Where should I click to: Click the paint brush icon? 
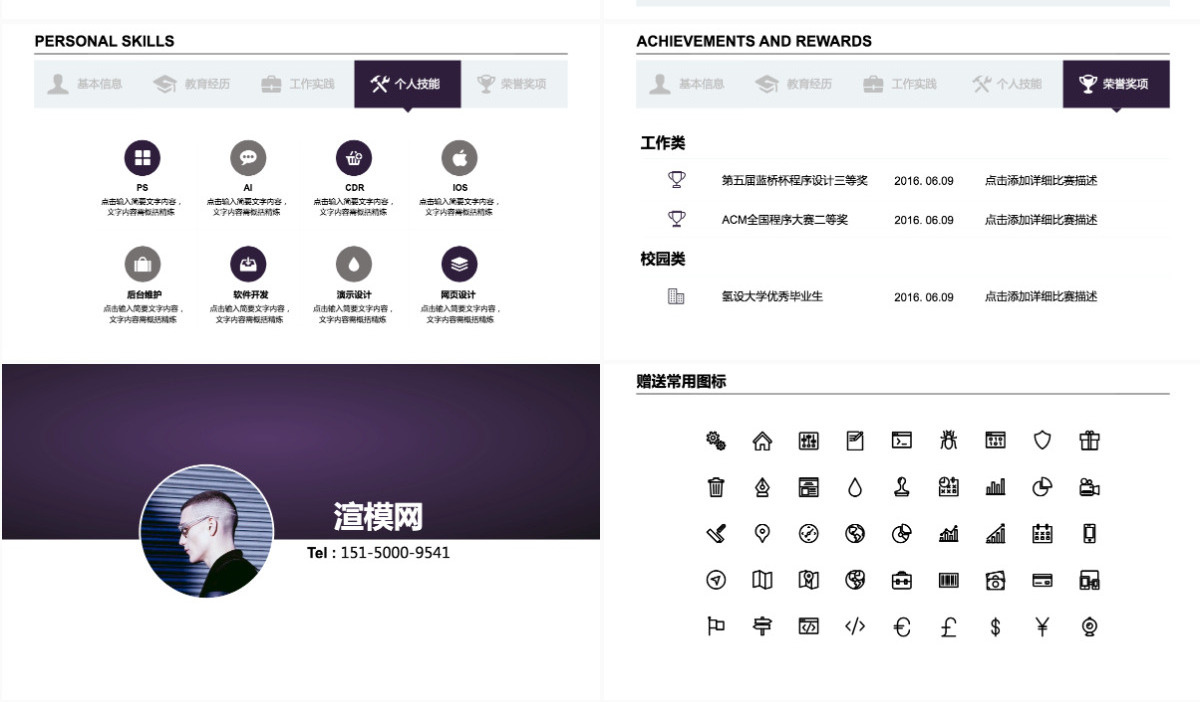pyautogui.click(x=716, y=534)
